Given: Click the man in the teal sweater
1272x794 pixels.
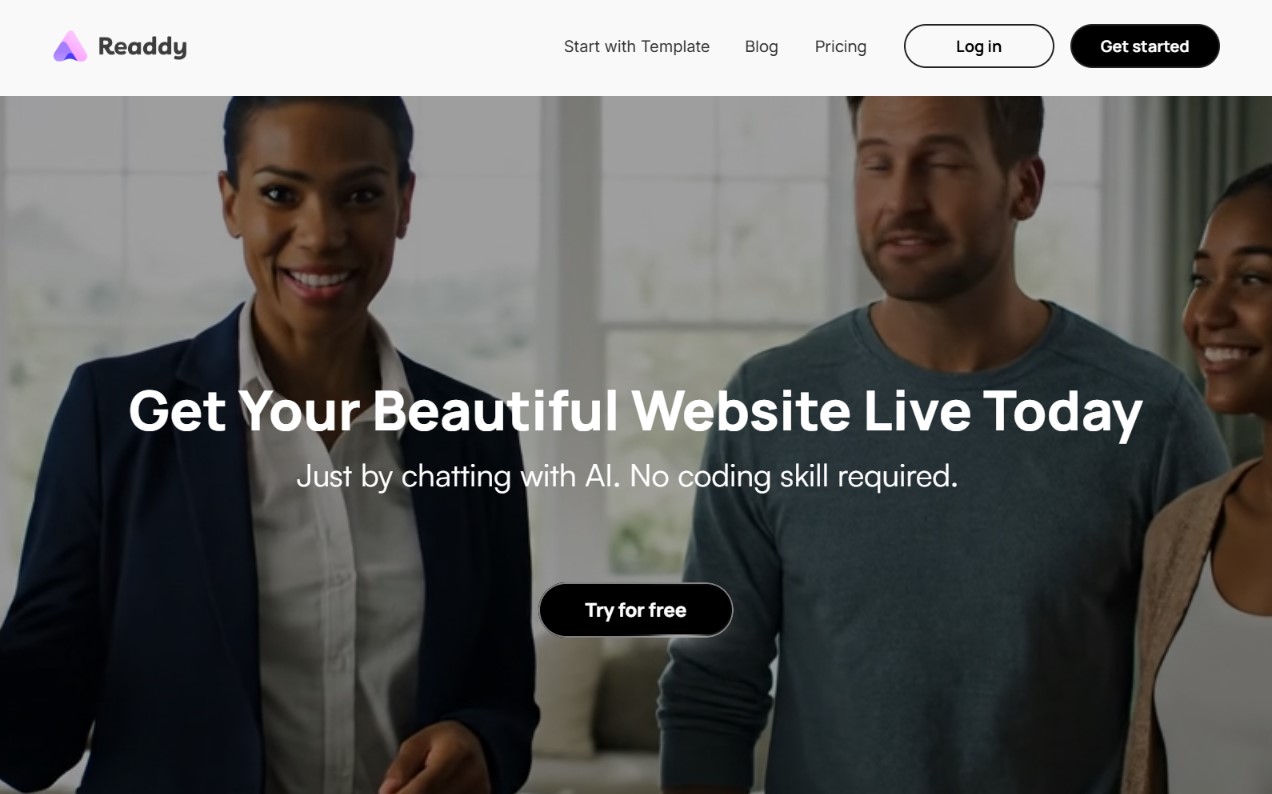Looking at the screenshot, I should click(930, 450).
